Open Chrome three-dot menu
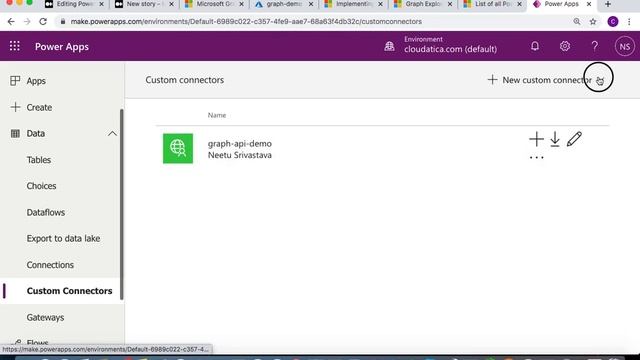Screen dimensions: 640x360 click(629, 22)
